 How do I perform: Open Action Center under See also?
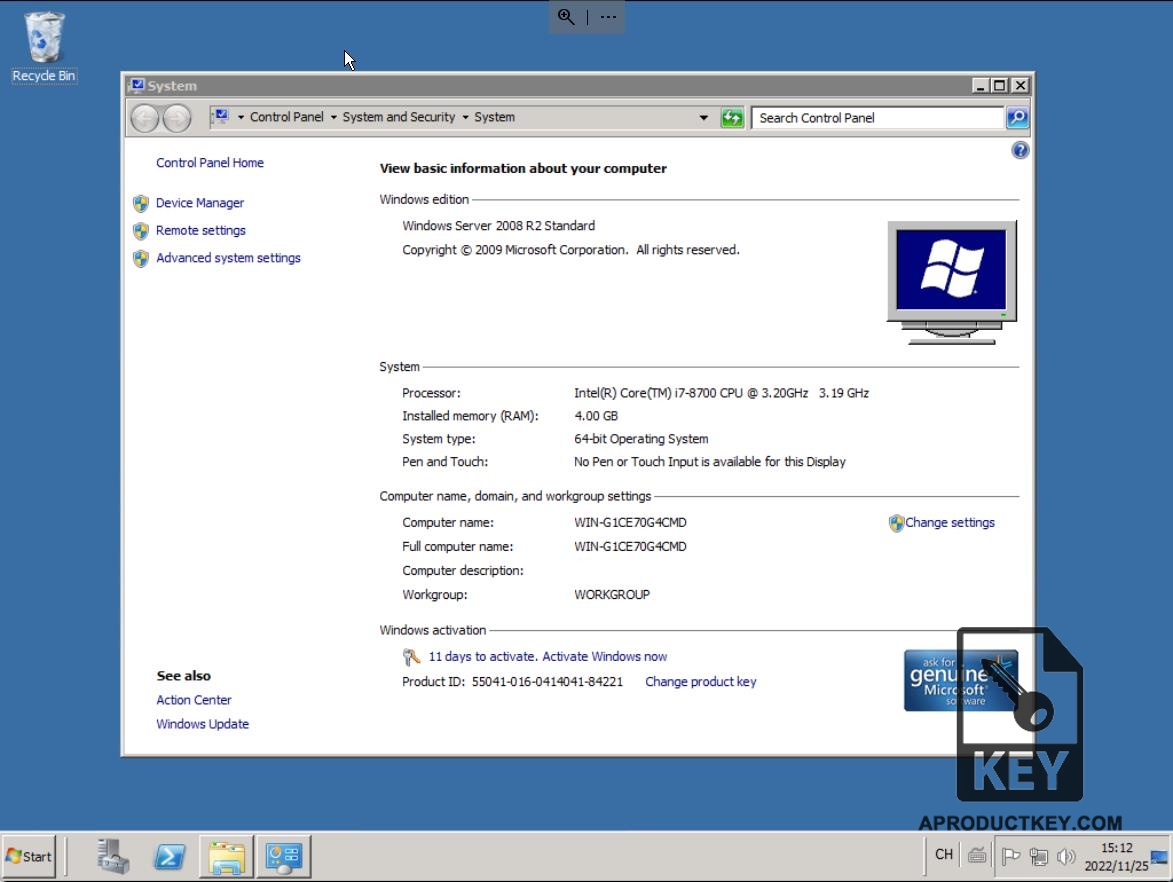[194, 699]
